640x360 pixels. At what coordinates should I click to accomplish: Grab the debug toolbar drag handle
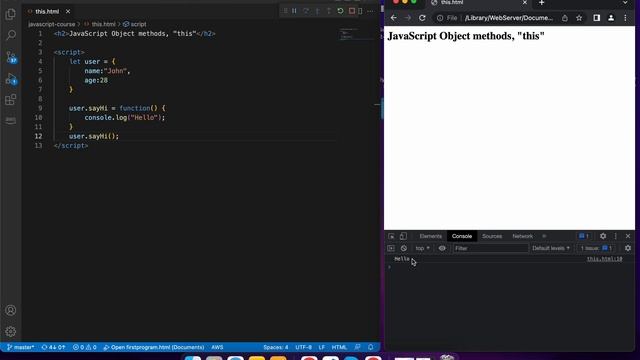[285, 11]
